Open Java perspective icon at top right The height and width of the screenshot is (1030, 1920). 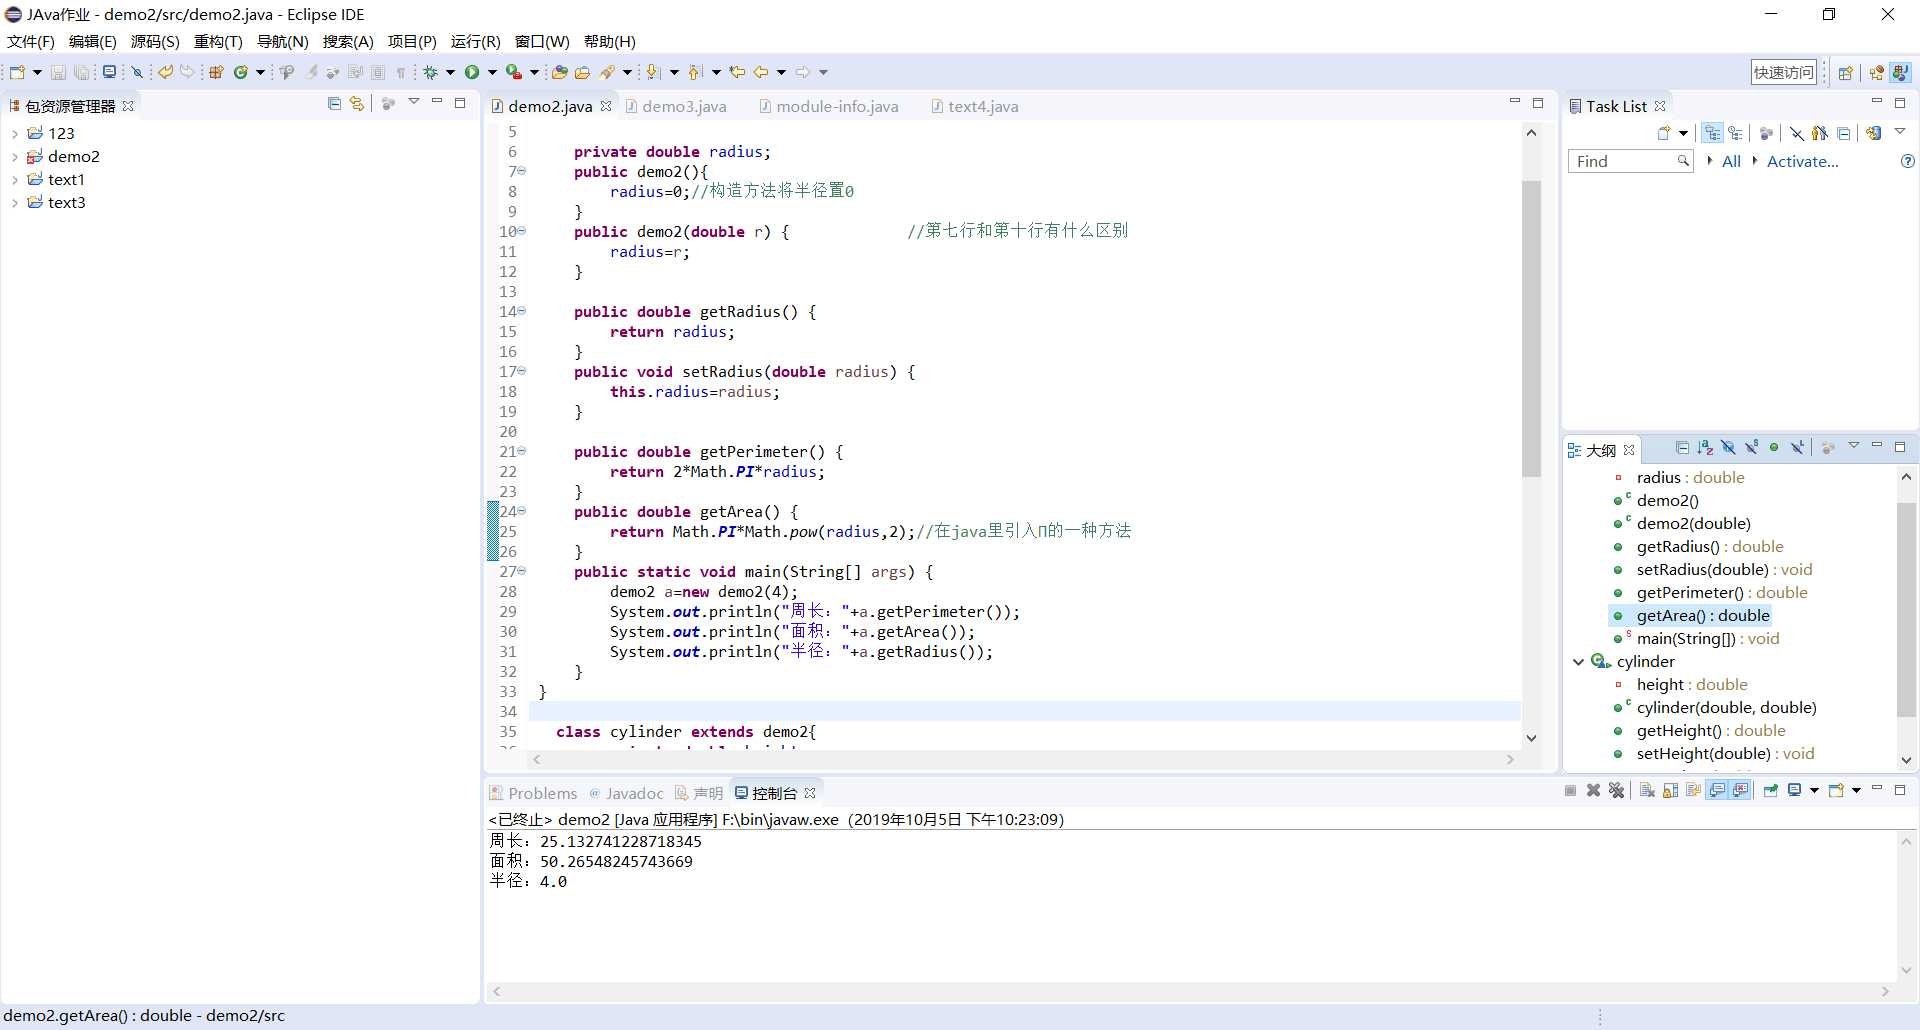pyautogui.click(x=1900, y=72)
